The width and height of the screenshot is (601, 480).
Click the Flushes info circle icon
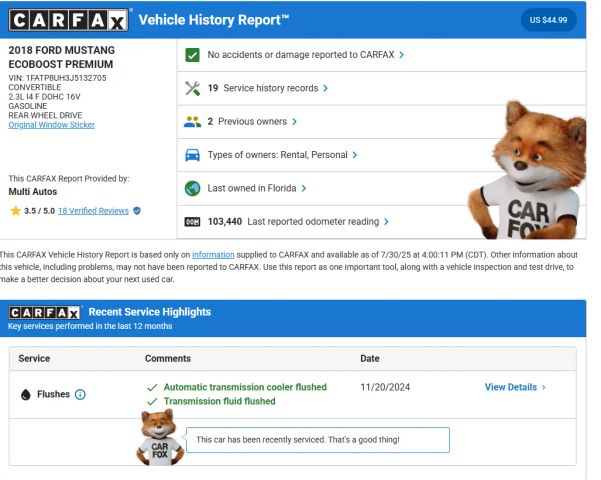81,395
